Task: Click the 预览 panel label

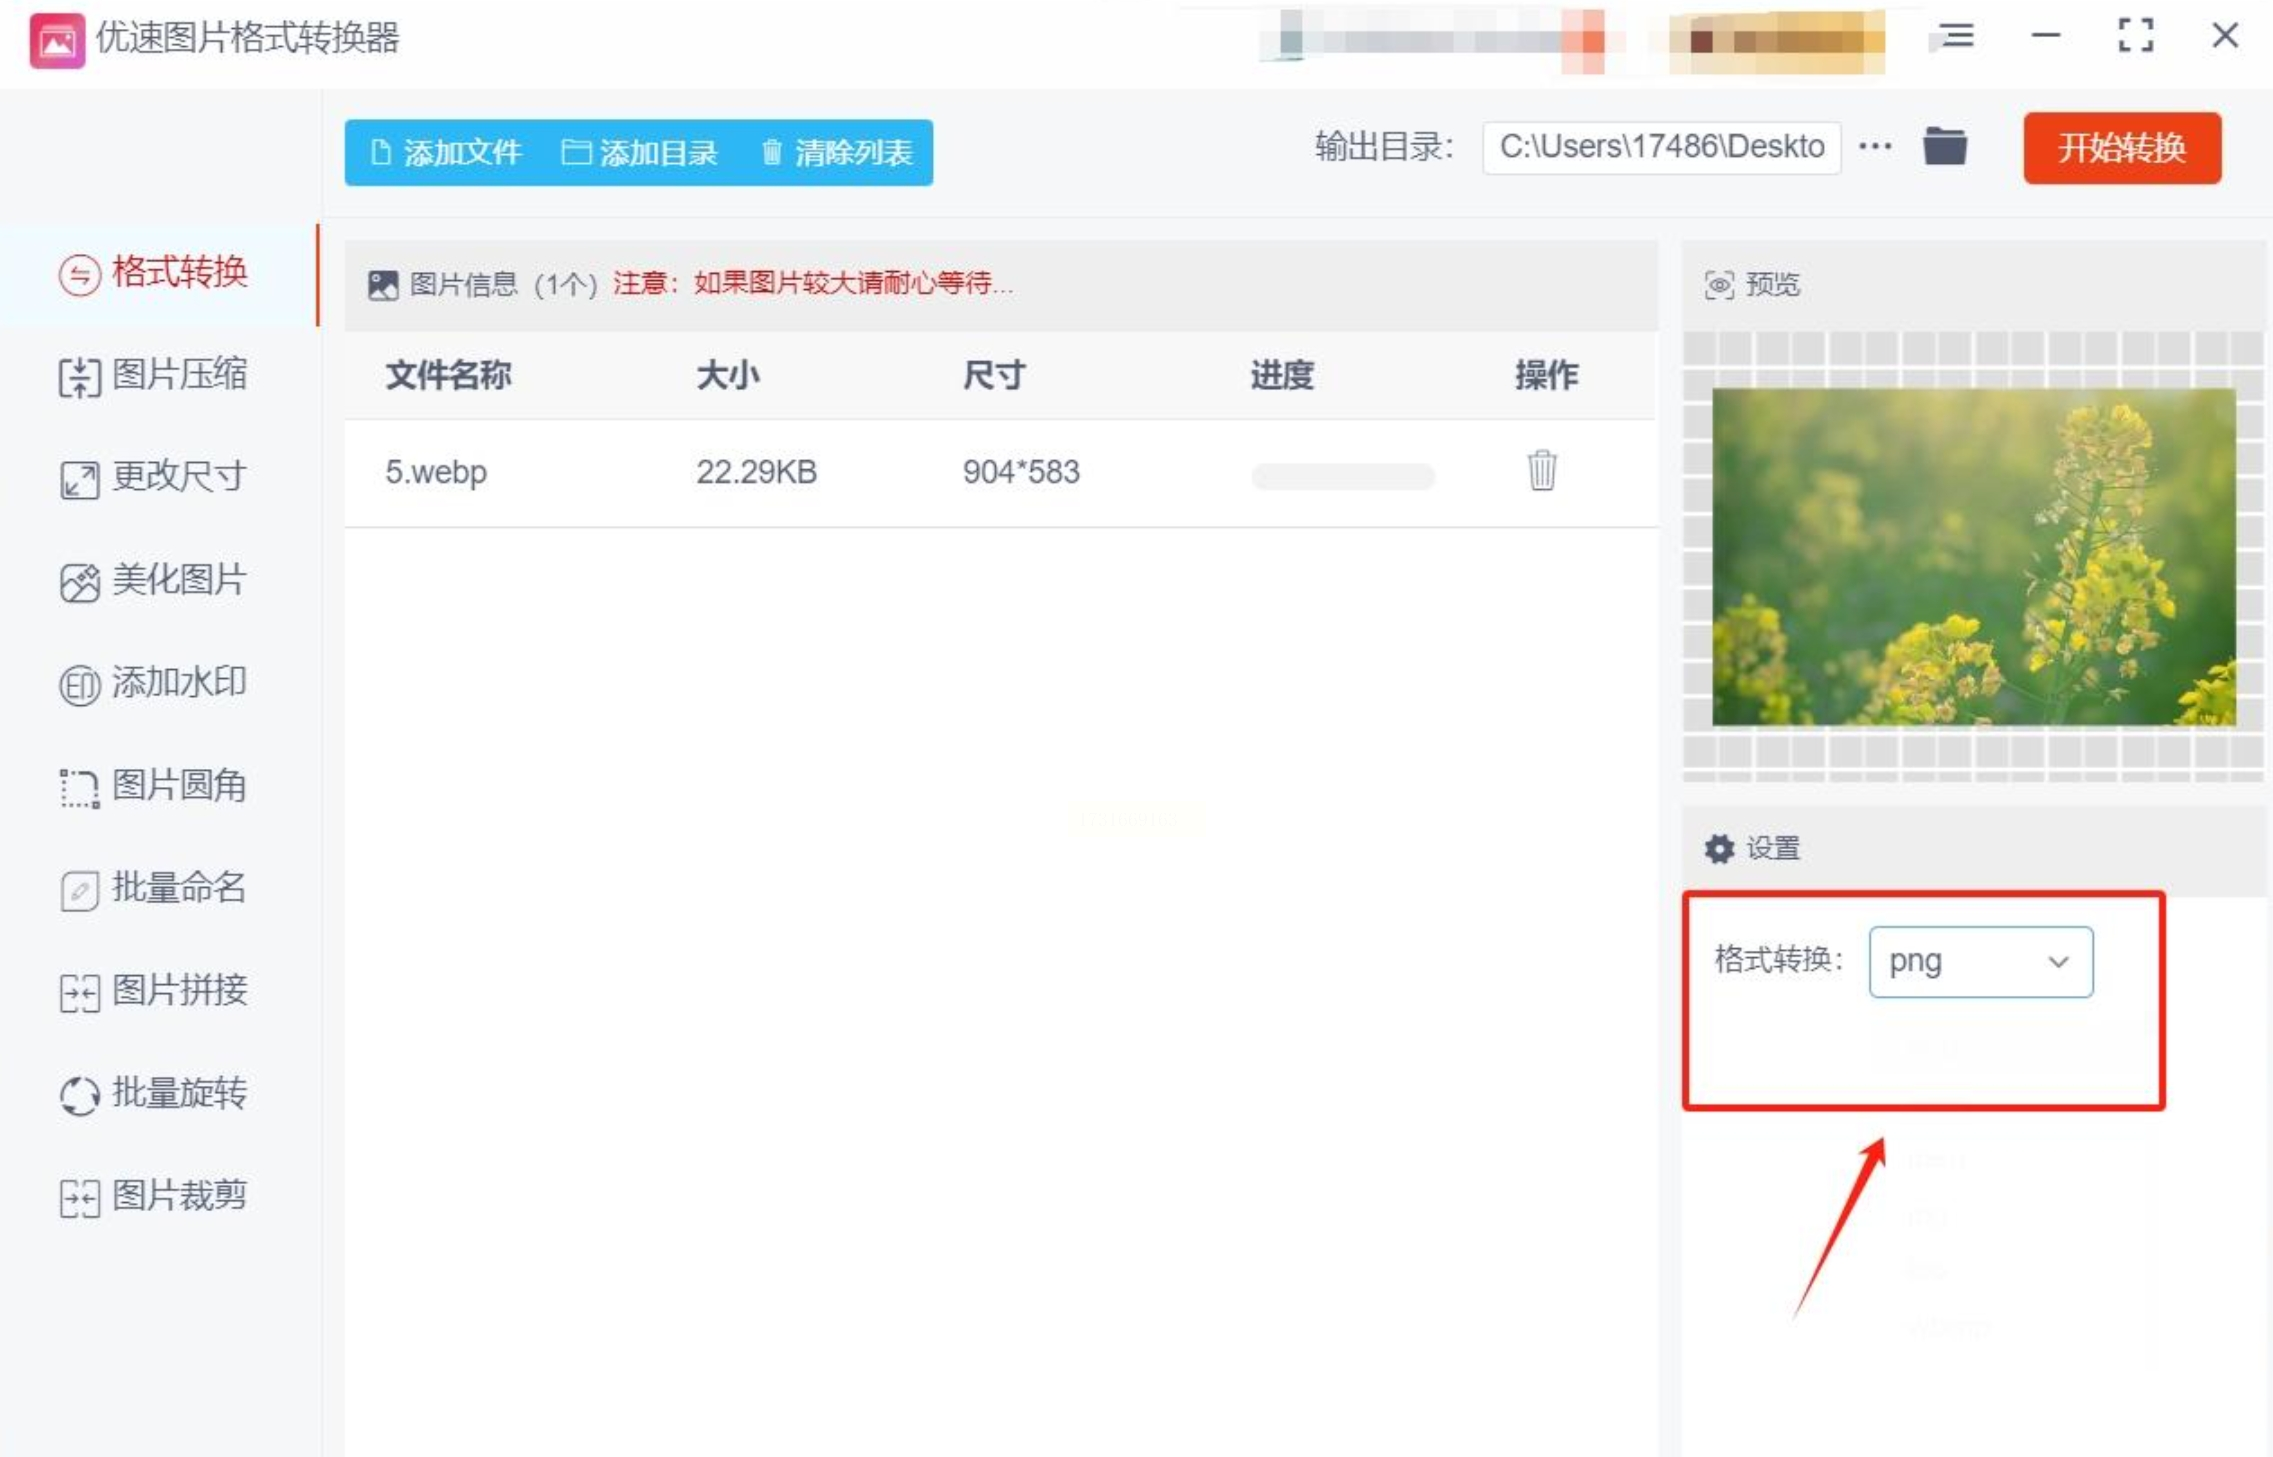Action: point(1772,285)
